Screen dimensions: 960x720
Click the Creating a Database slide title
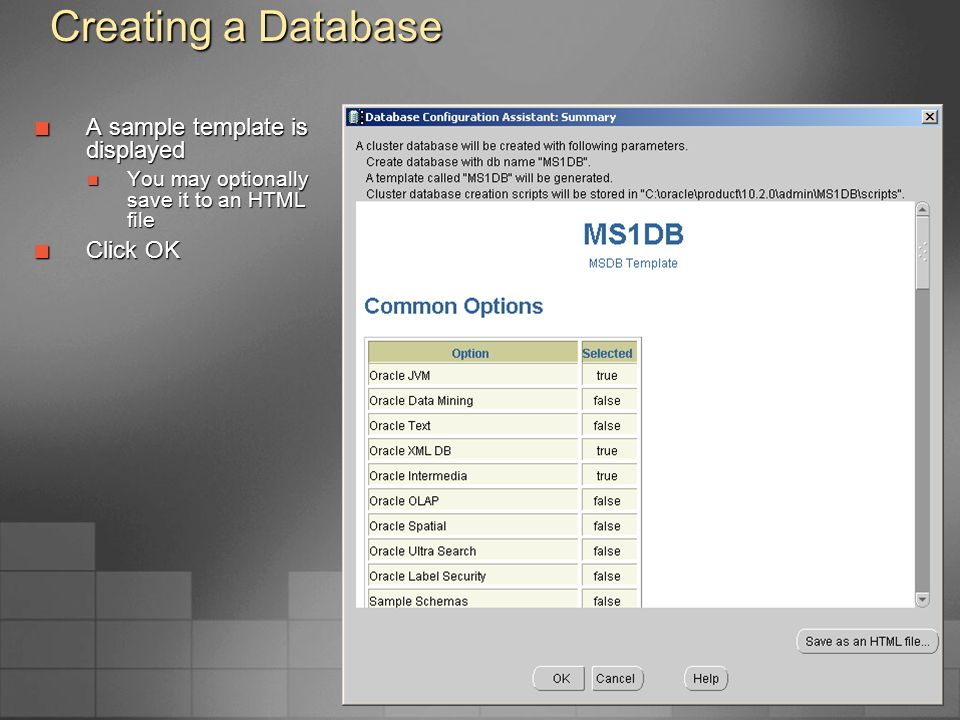pyautogui.click(x=246, y=27)
